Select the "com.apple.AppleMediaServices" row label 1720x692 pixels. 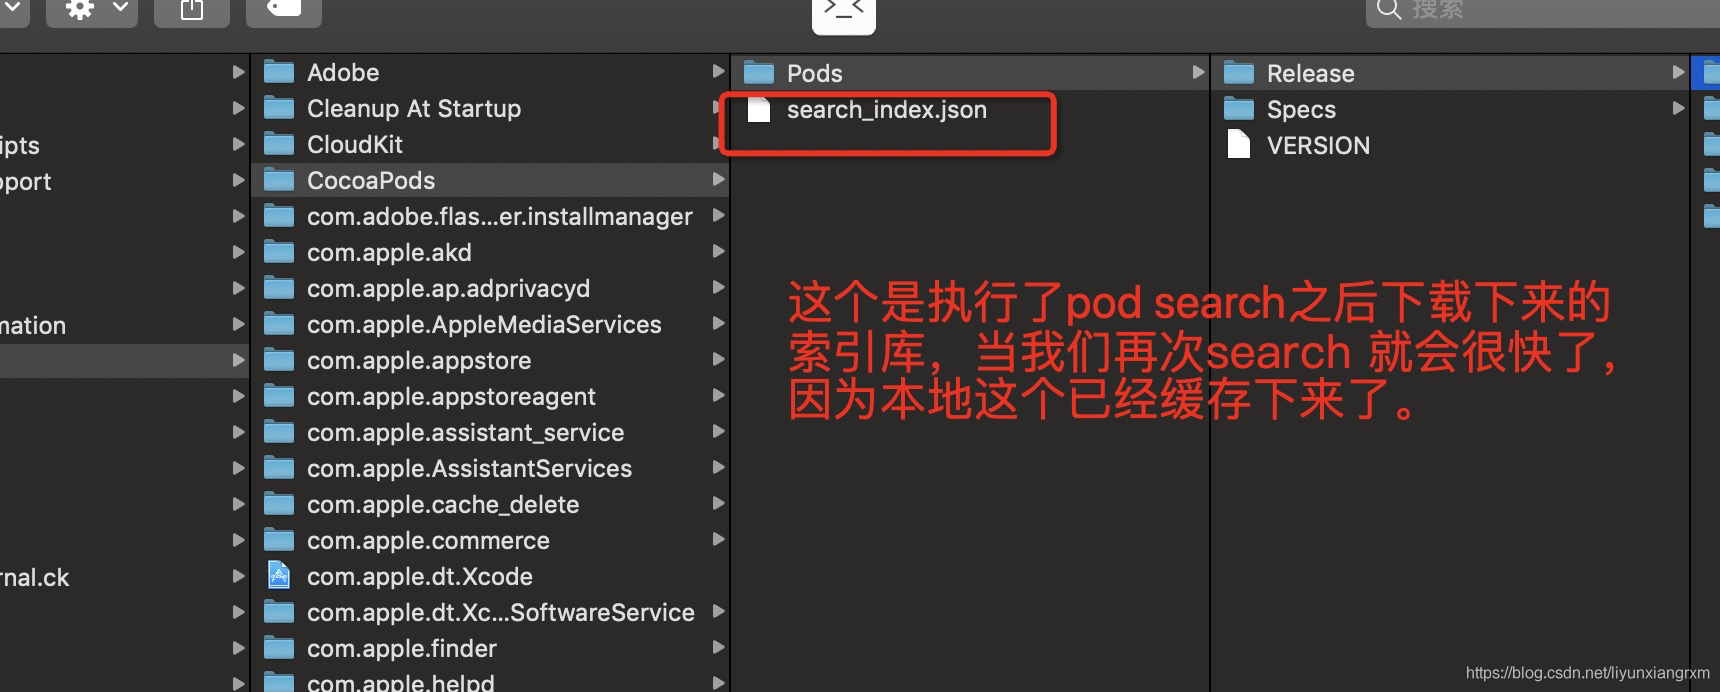tap(484, 325)
